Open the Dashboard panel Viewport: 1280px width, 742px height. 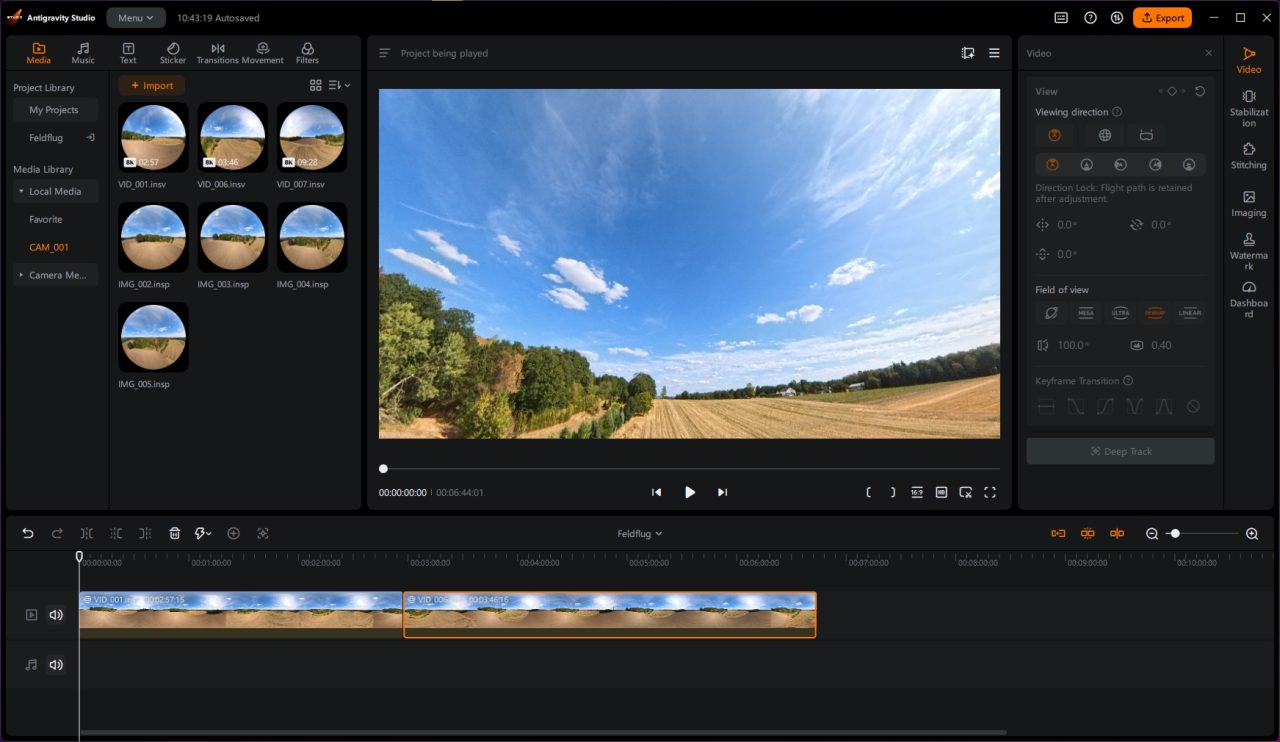pyautogui.click(x=1249, y=300)
